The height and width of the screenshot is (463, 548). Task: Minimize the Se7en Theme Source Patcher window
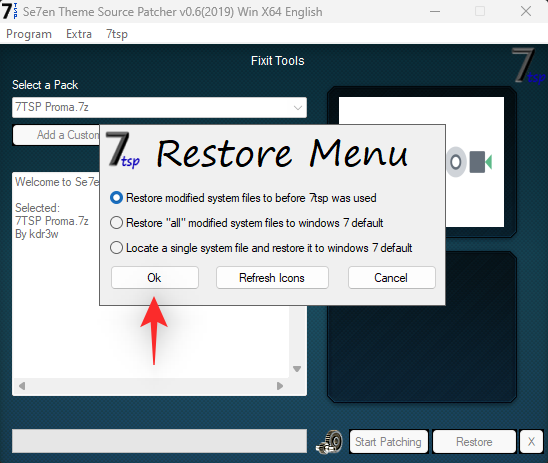point(435,11)
